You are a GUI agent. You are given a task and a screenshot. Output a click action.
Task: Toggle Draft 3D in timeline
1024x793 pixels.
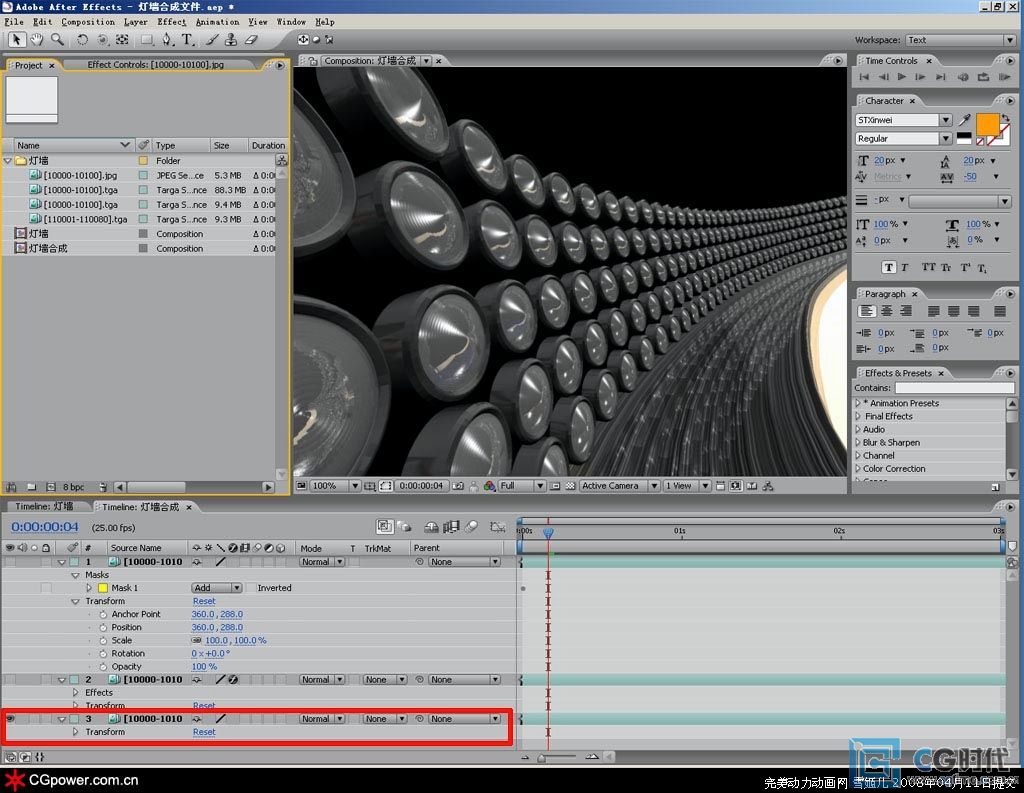(x=404, y=526)
